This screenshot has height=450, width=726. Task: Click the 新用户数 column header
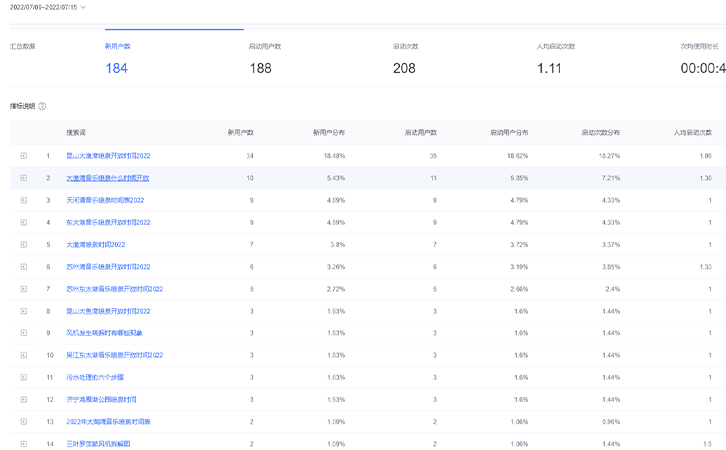240,132
